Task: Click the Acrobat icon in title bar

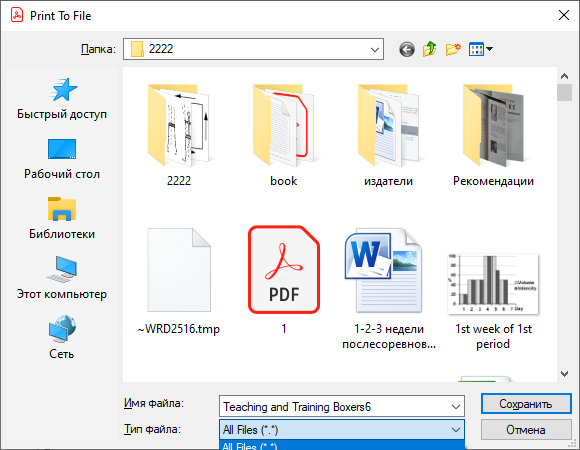Action: tap(17, 16)
